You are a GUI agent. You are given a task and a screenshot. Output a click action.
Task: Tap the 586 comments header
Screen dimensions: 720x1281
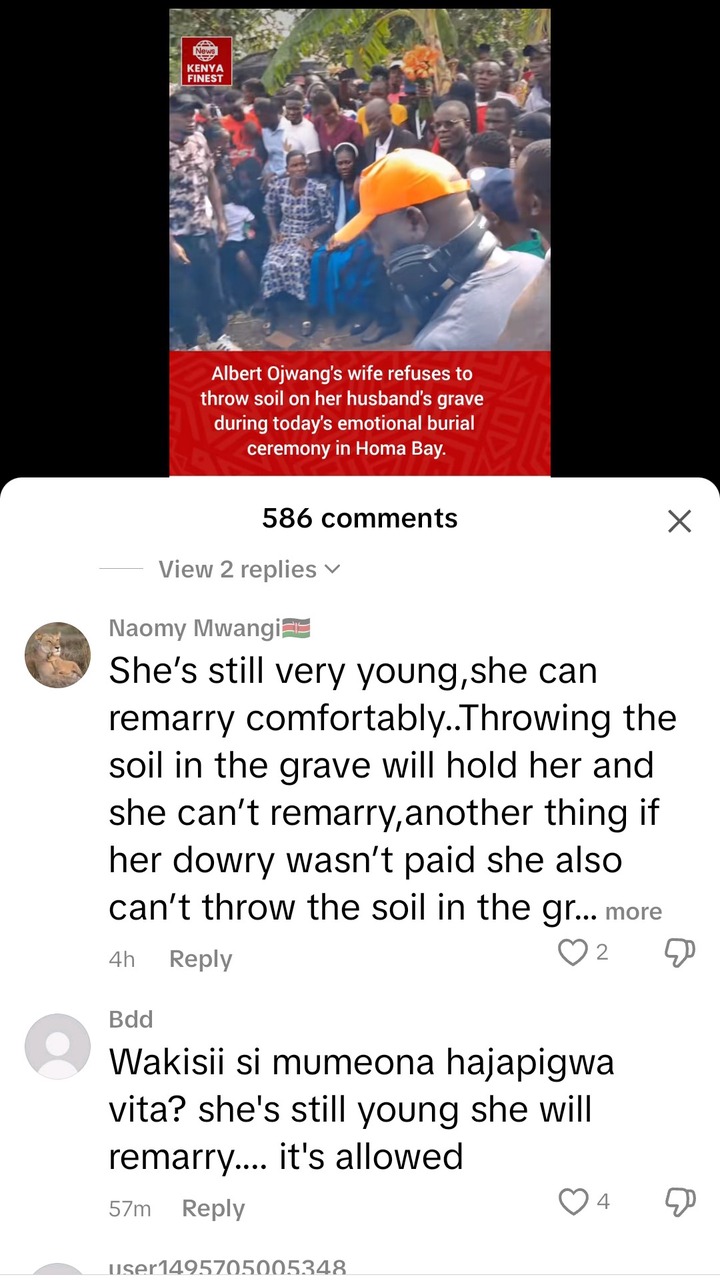(360, 518)
